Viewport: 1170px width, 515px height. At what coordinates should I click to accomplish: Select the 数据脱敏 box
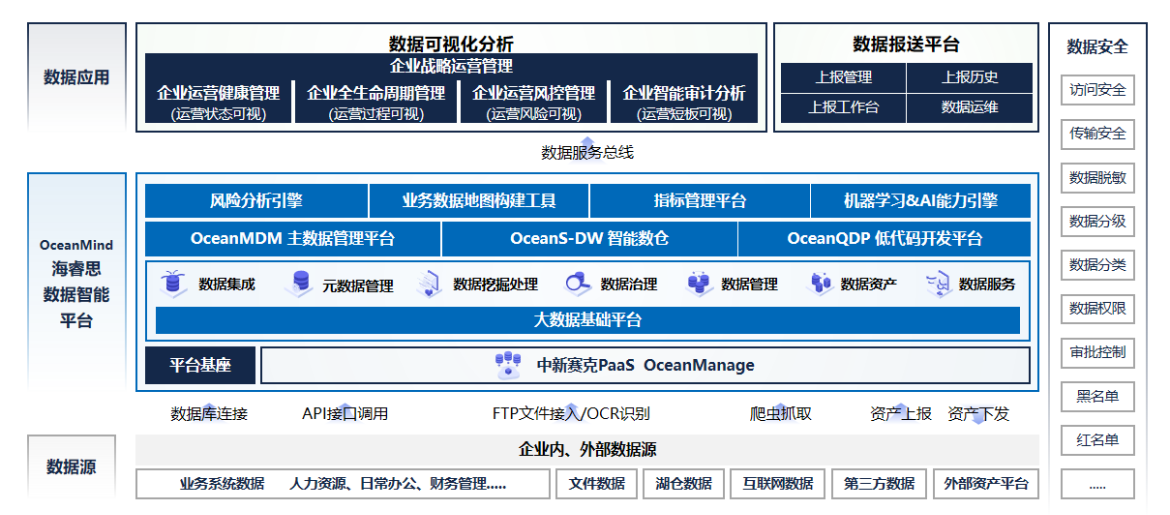point(1097,178)
